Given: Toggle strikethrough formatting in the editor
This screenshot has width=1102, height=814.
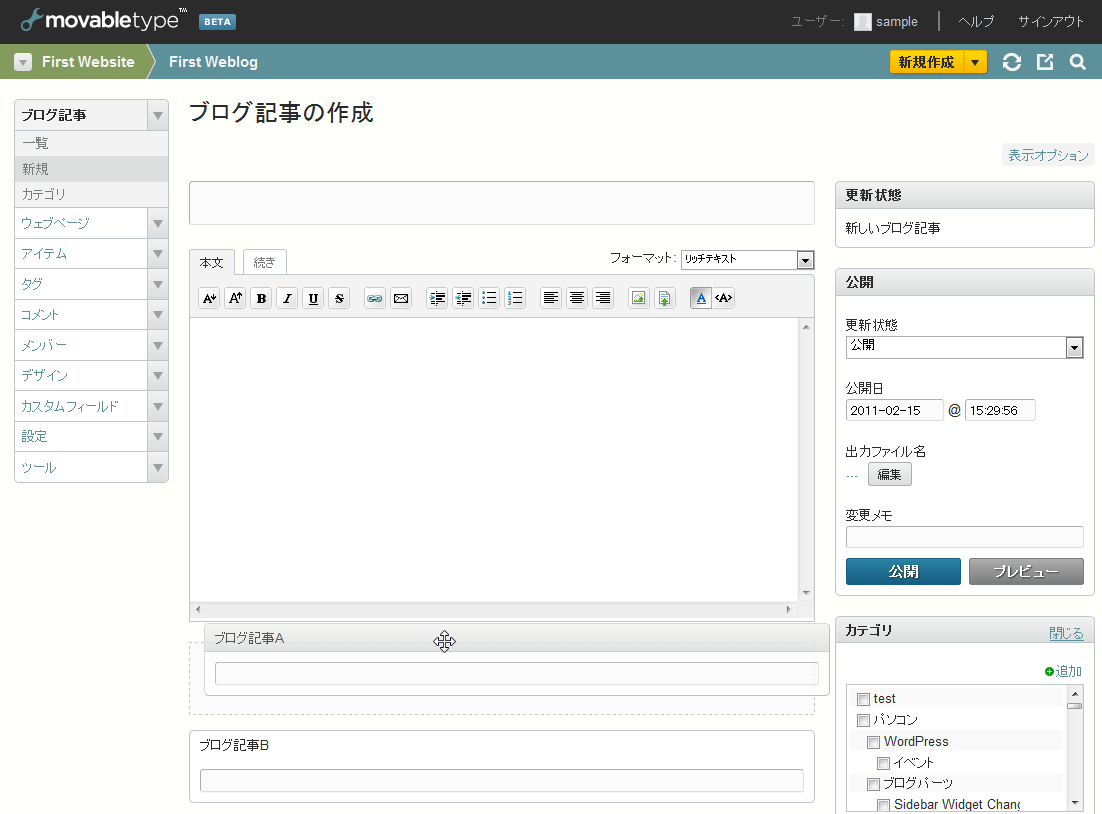Looking at the screenshot, I should point(339,298).
